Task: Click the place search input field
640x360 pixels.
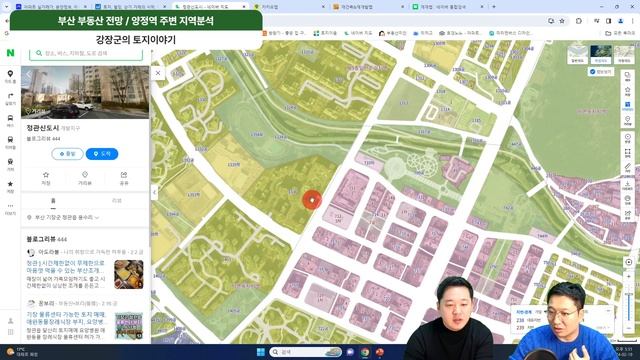Action: coord(86,53)
